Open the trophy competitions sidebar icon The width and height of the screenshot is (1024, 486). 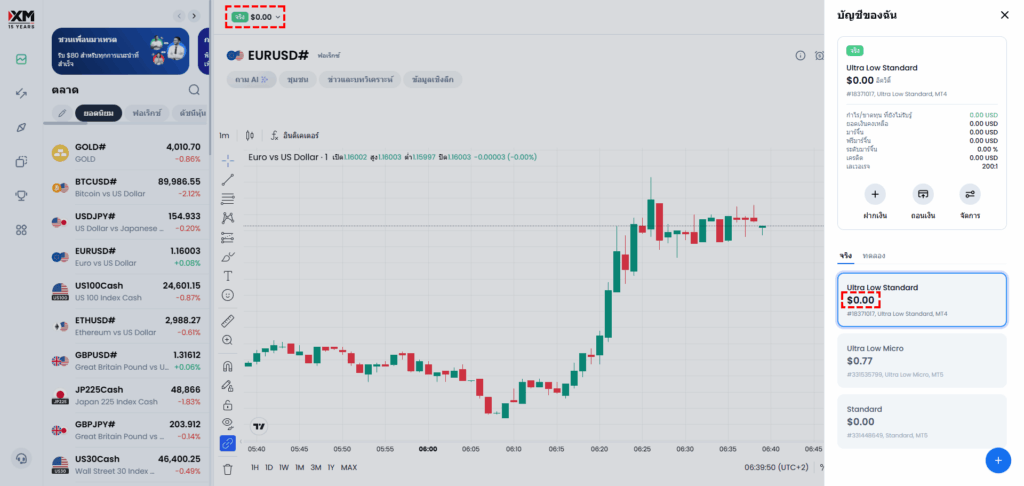(21, 195)
